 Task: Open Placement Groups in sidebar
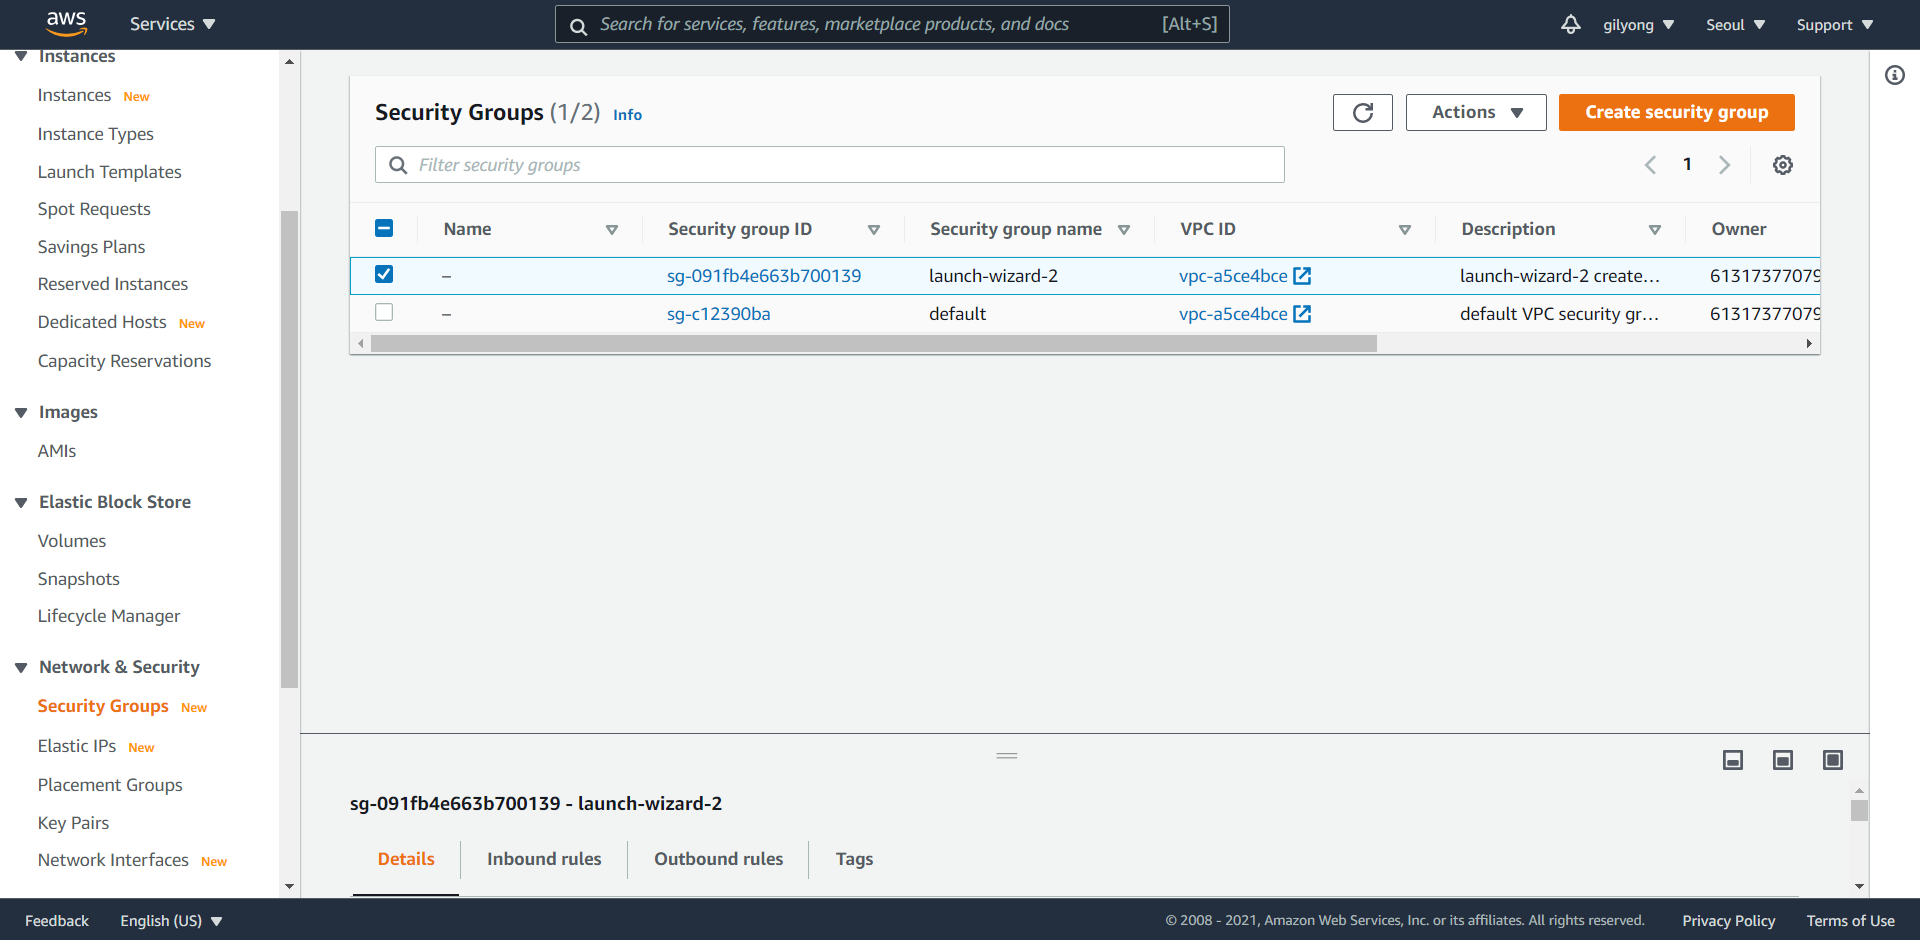[x=110, y=785]
